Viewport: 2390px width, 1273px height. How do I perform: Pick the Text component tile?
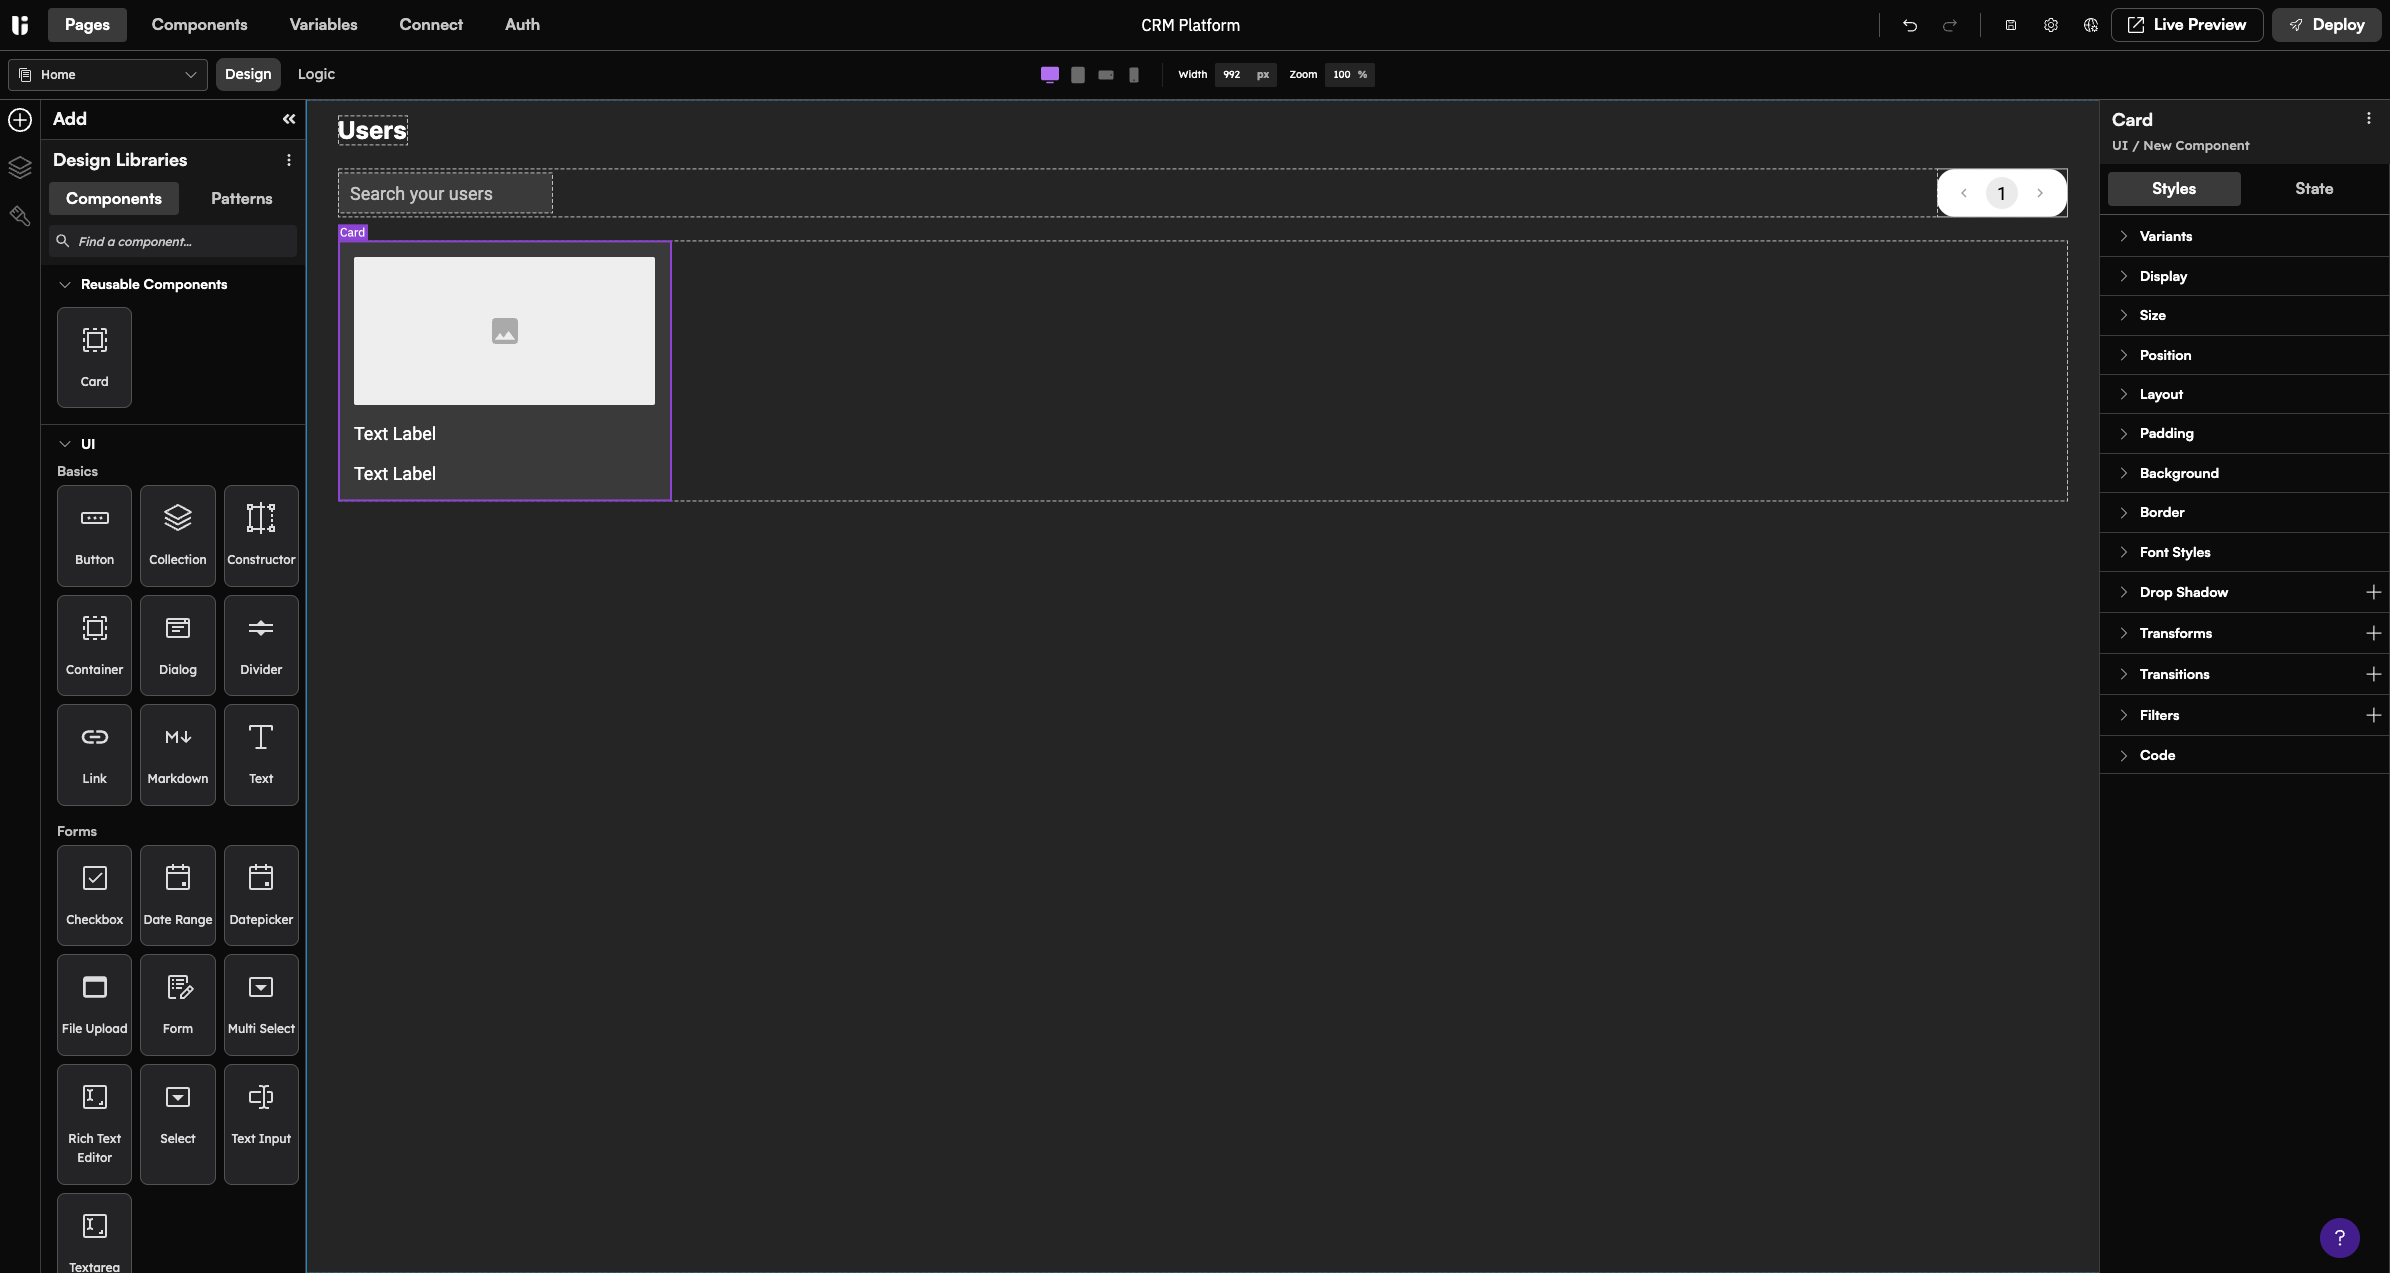pyautogui.click(x=261, y=754)
